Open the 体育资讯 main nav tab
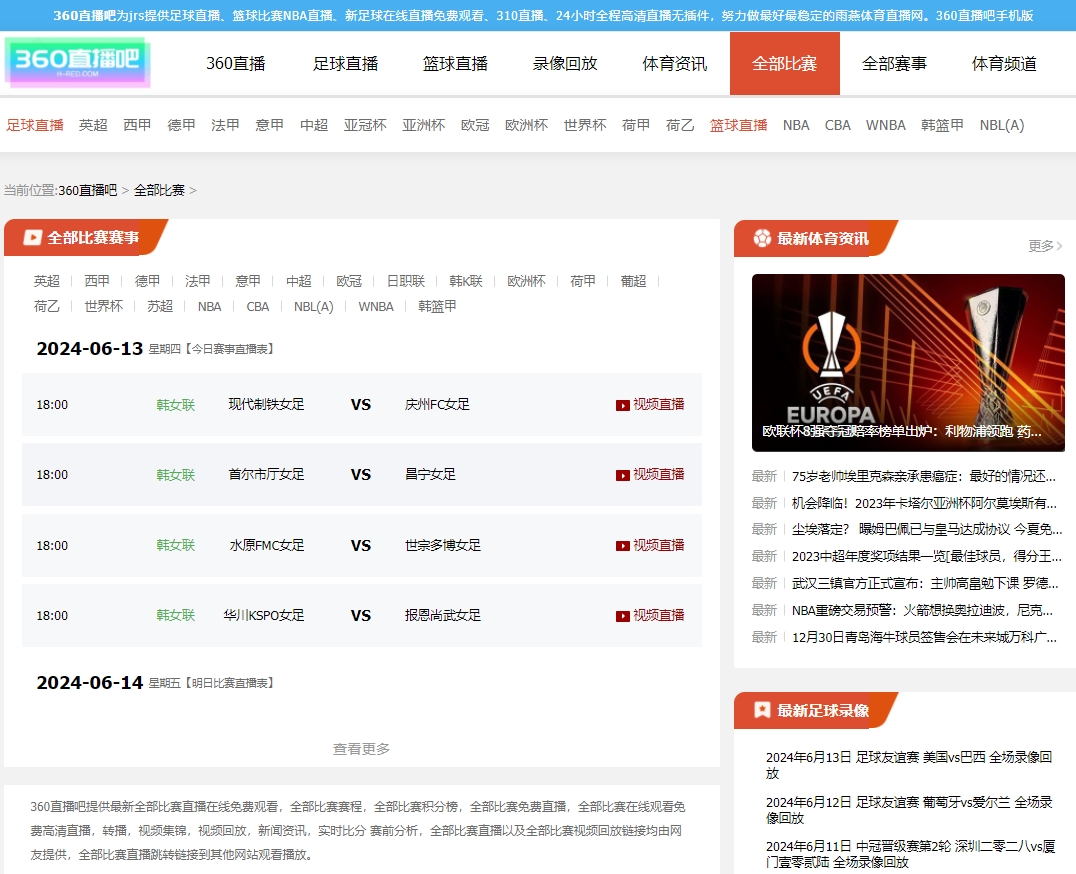The image size is (1076, 874). [x=675, y=64]
